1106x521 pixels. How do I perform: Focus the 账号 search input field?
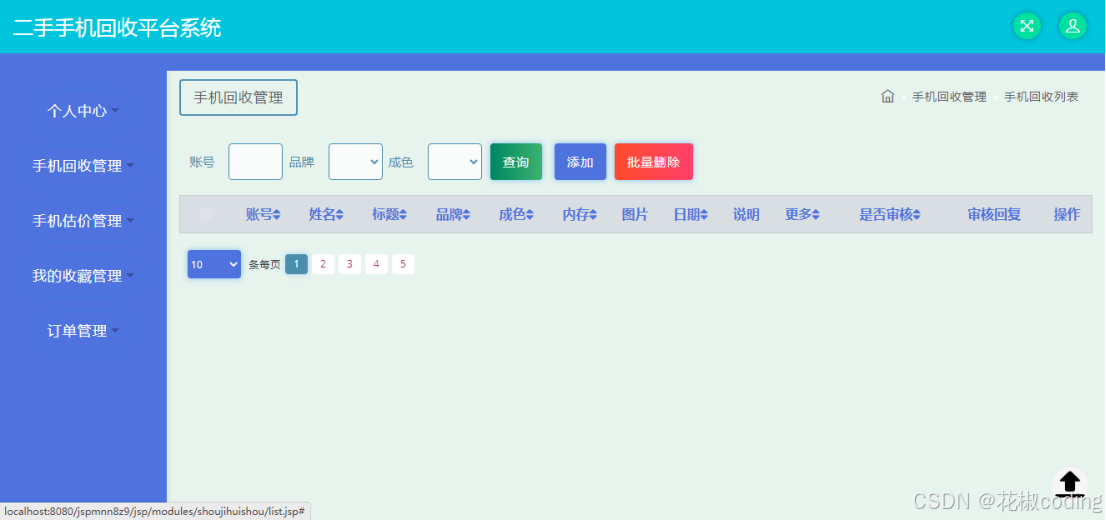[255, 161]
